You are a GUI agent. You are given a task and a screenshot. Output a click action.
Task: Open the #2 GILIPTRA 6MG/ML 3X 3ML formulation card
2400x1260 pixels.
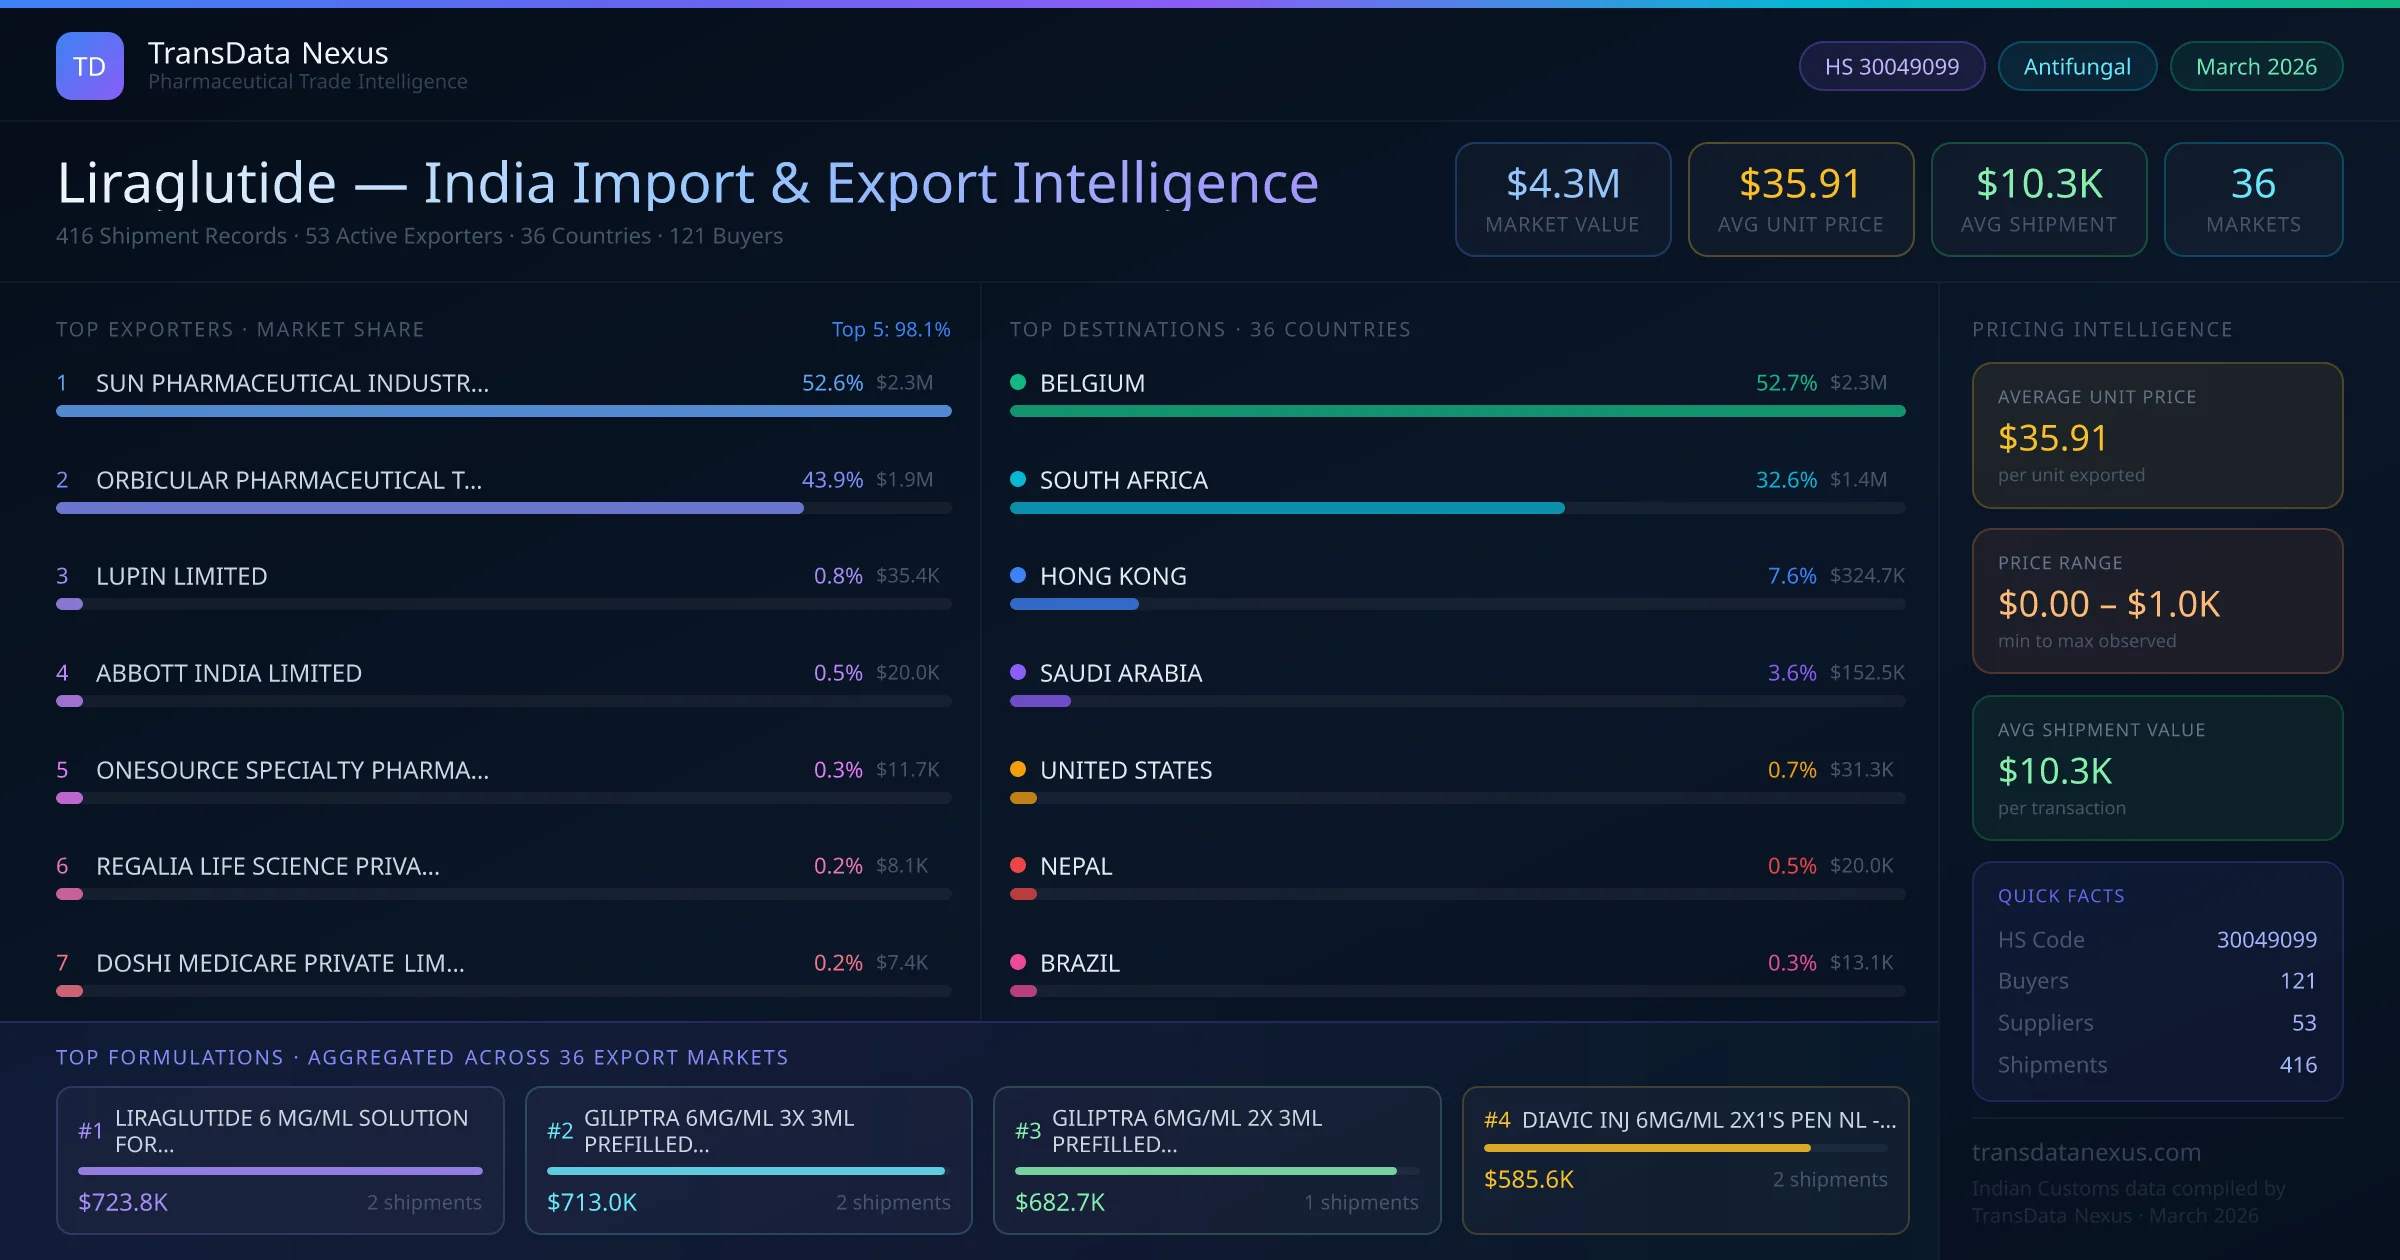point(748,1160)
